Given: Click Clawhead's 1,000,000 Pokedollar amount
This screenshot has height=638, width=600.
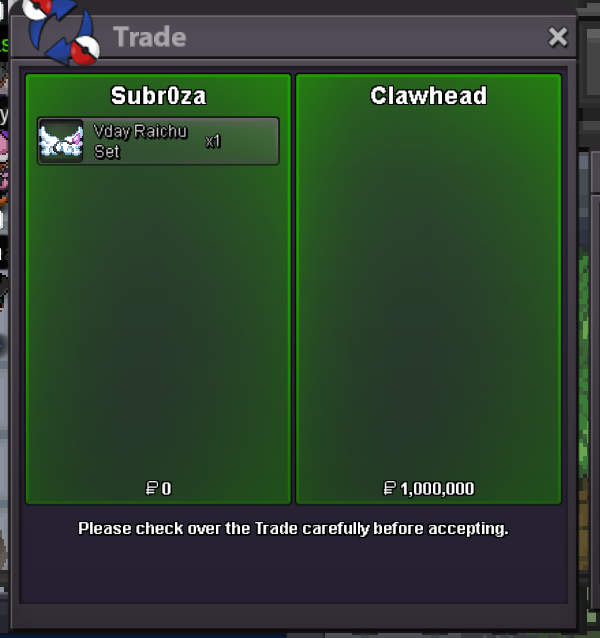Looking at the screenshot, I should (437, 488).
